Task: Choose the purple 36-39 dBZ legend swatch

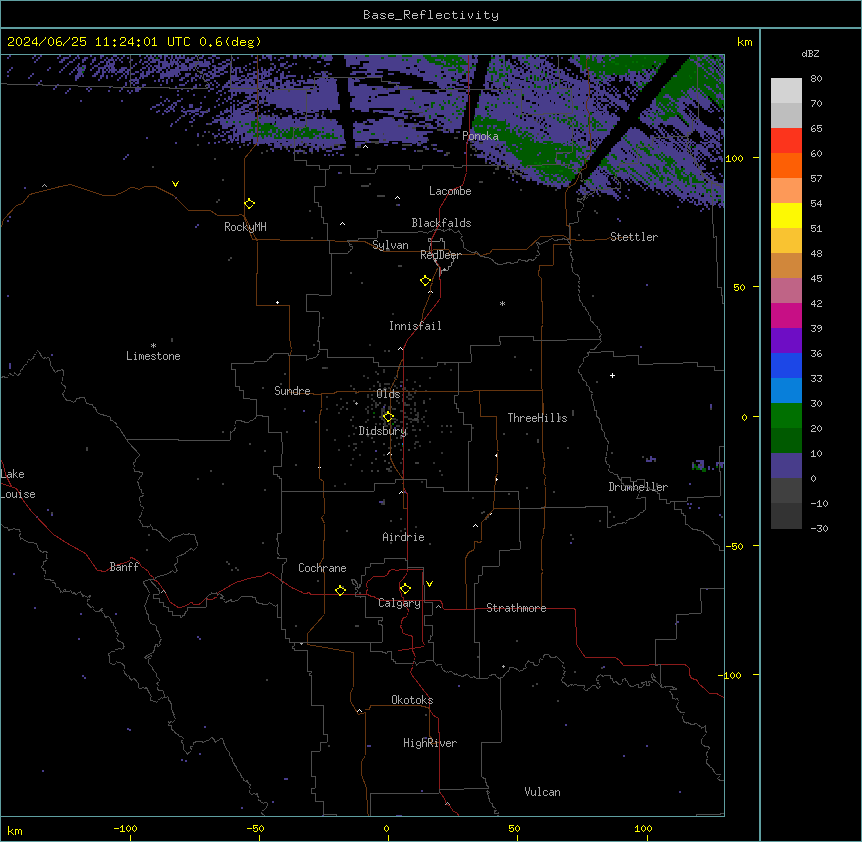Action: [786, 341]
